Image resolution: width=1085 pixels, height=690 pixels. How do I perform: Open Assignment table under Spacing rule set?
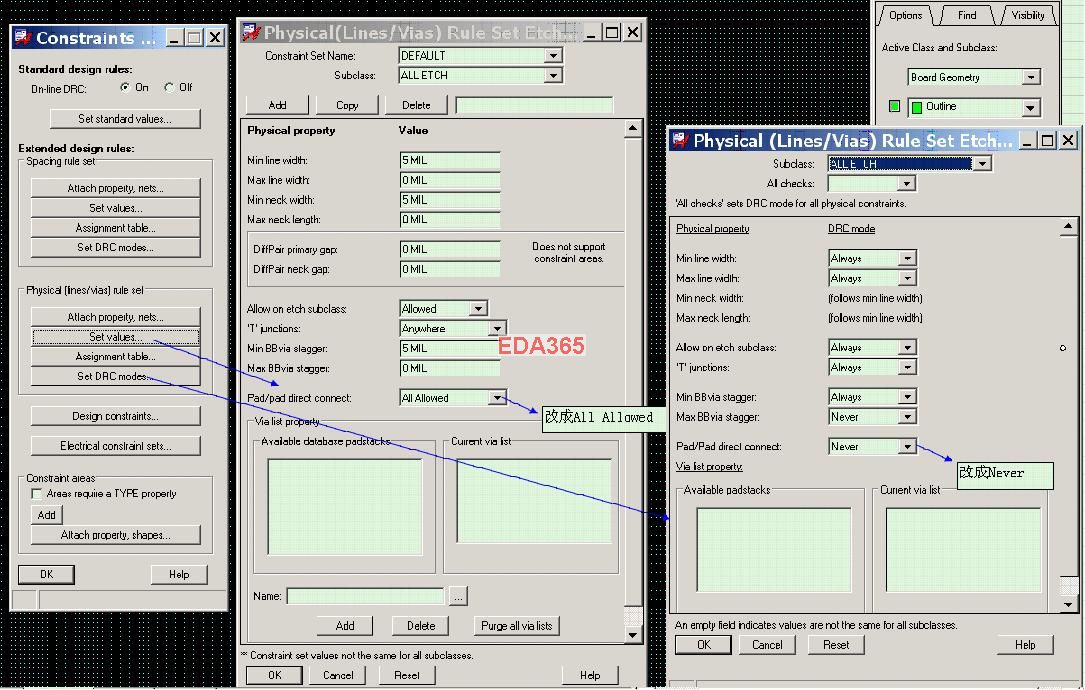116,228
